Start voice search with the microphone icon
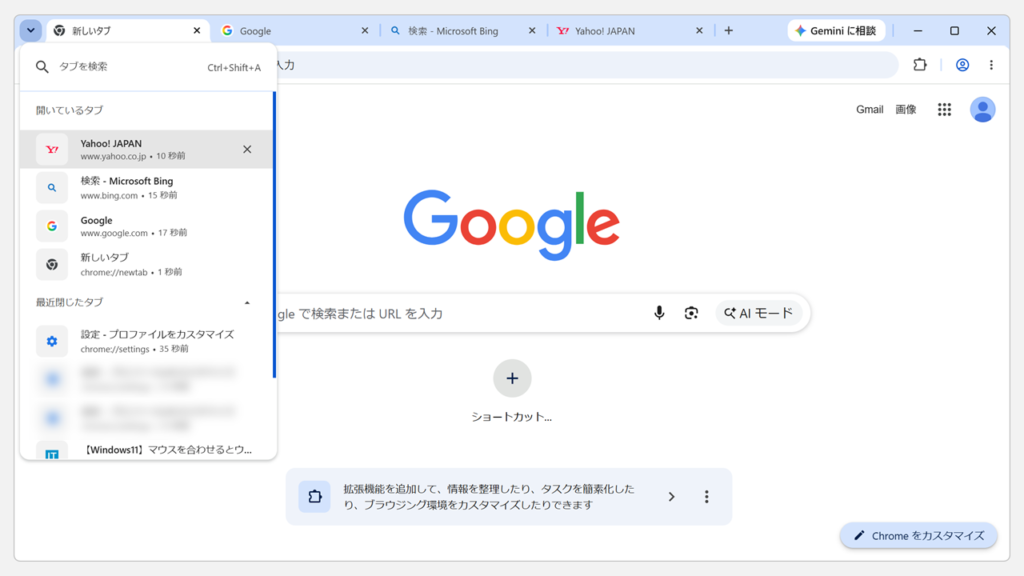 point(659,313)
